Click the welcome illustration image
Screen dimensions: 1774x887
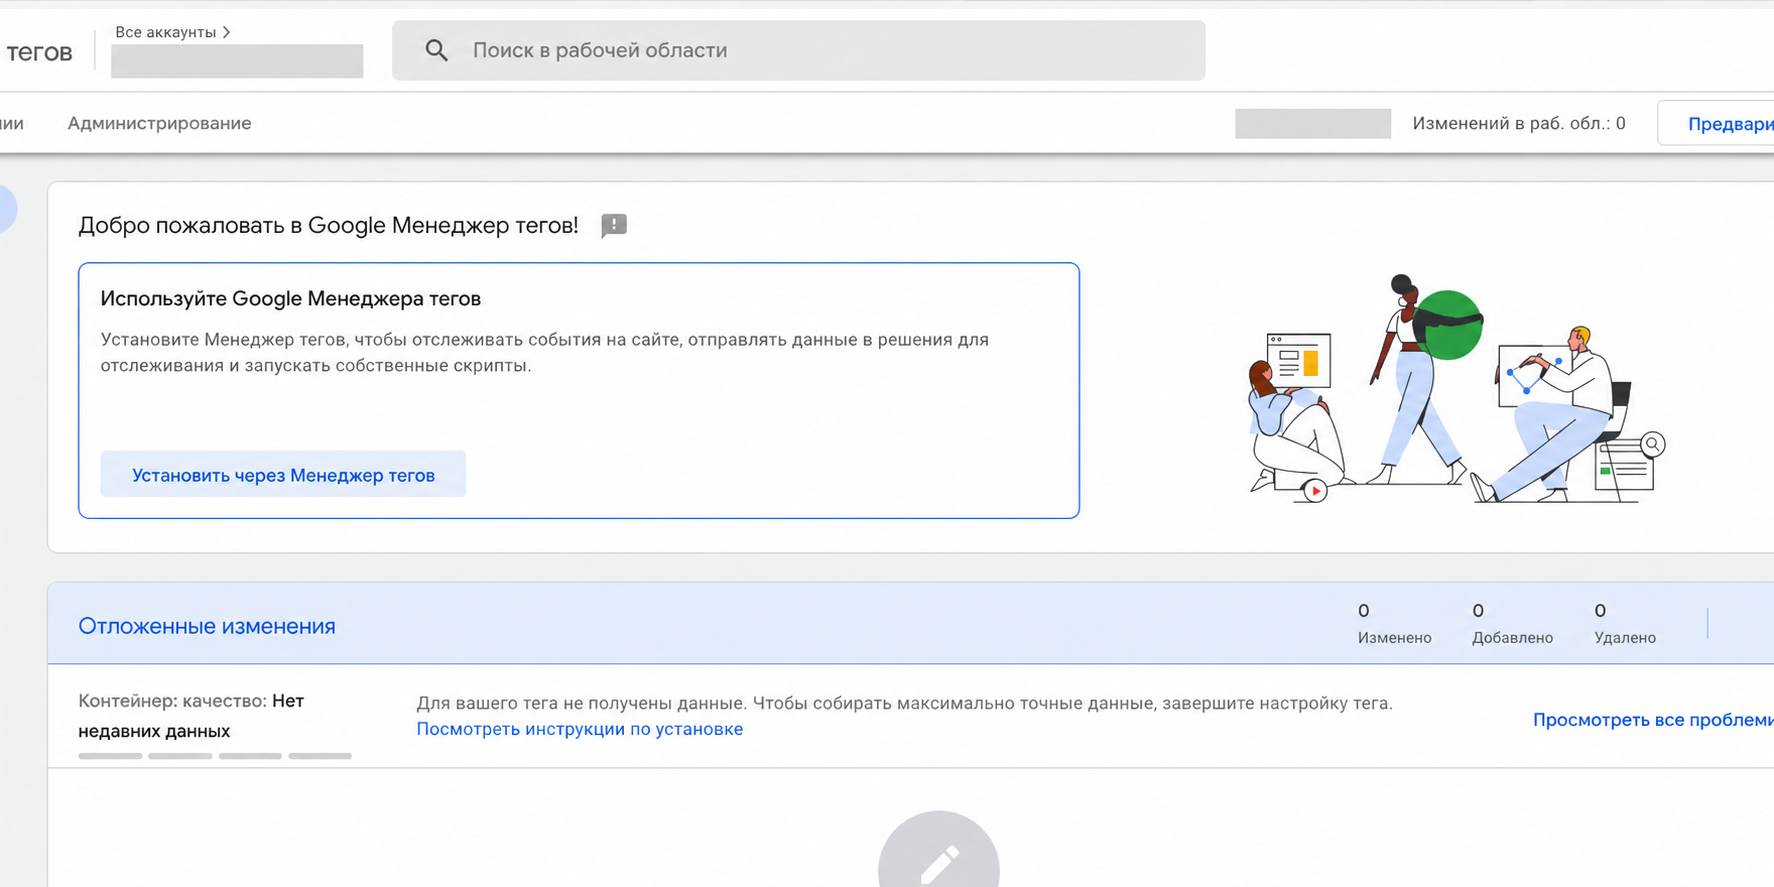[1457, 388]
